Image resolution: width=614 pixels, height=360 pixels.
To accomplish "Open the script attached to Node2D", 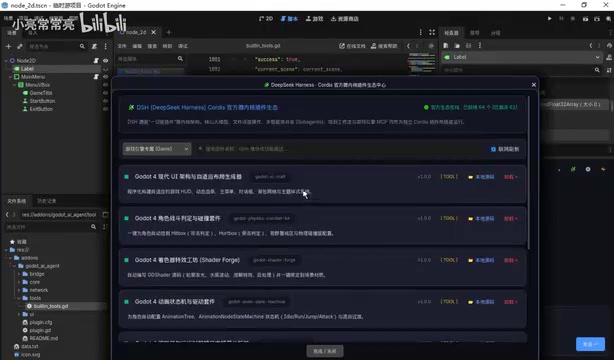I will click(x=96, y=61).
